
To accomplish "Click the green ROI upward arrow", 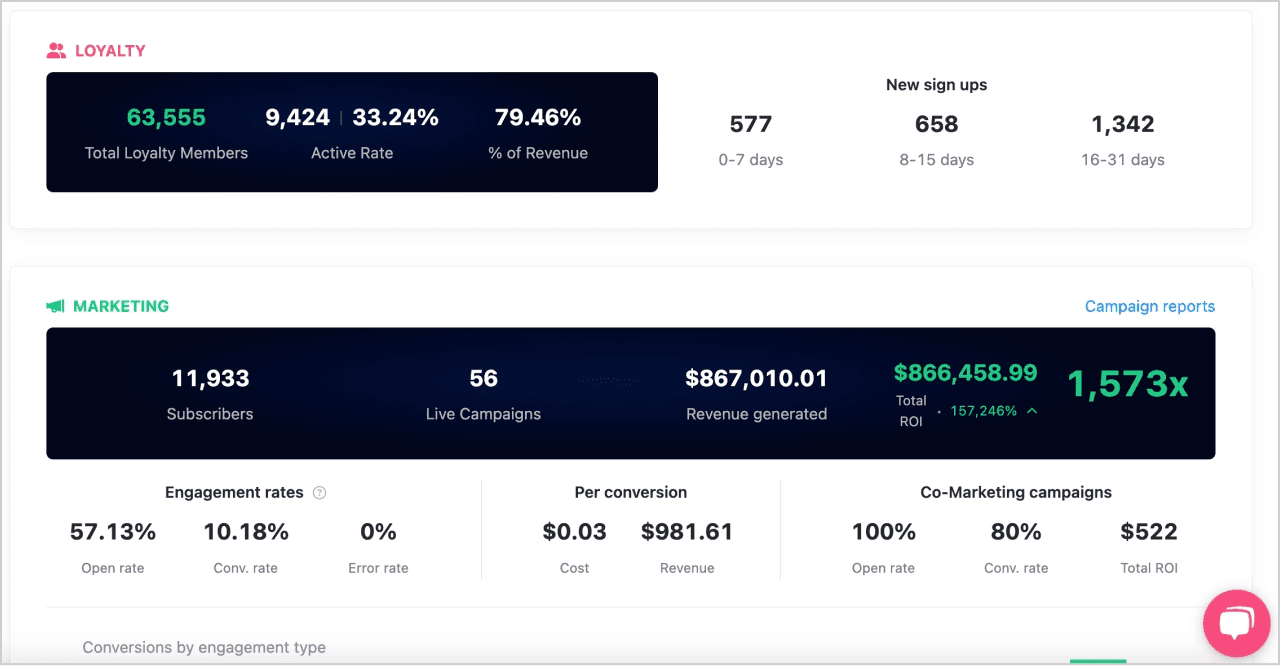I will click(1031, 410).
